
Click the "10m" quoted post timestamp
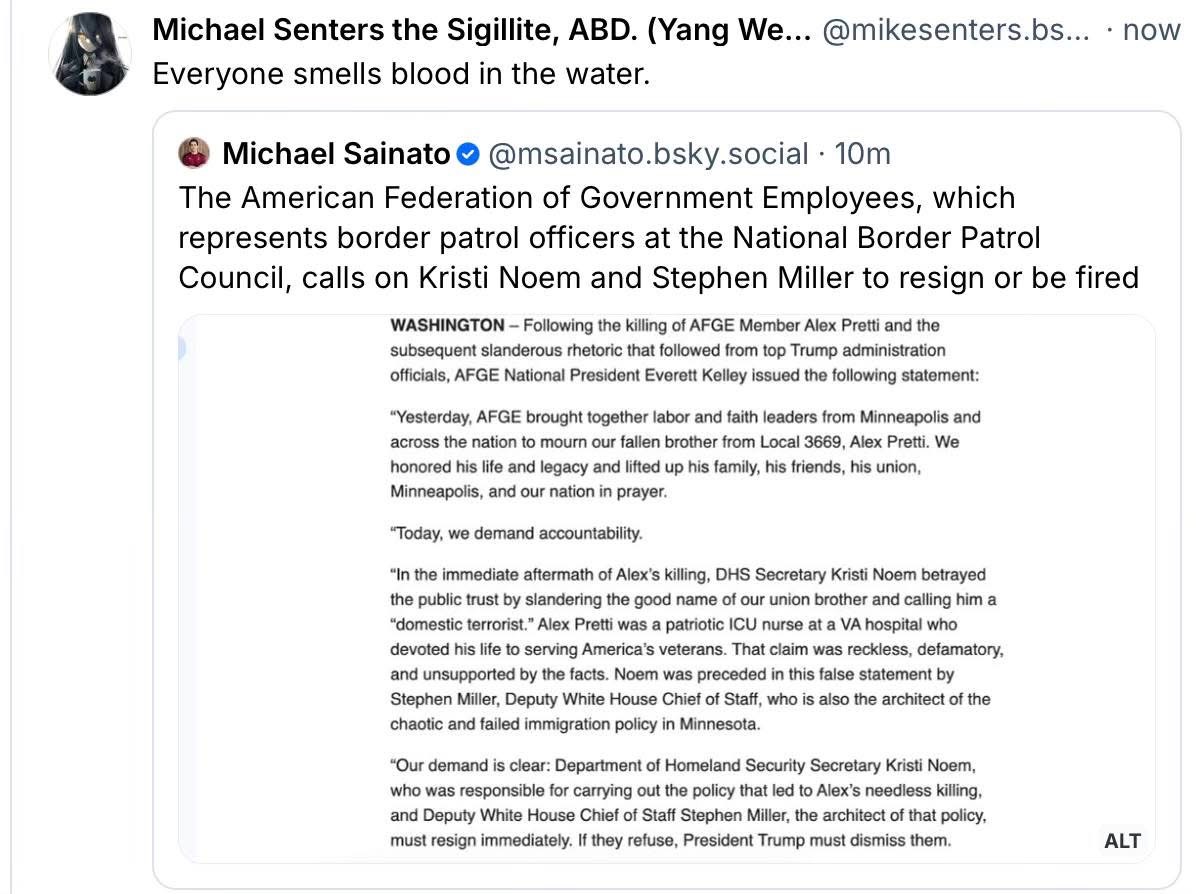coord(862,154)
